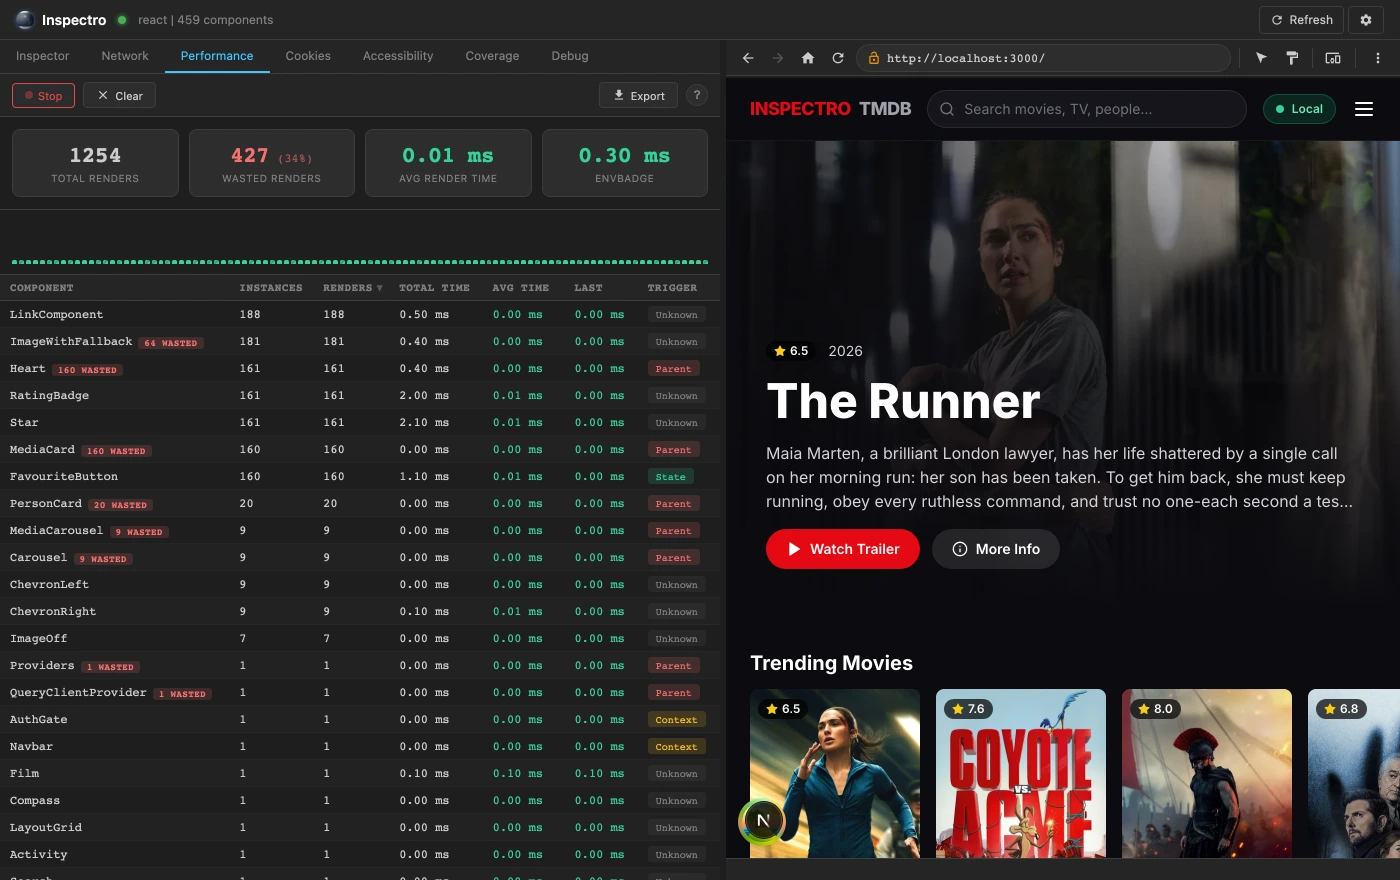
Task: Click the Next.js dev indicator badge
Action: [763, 820]
